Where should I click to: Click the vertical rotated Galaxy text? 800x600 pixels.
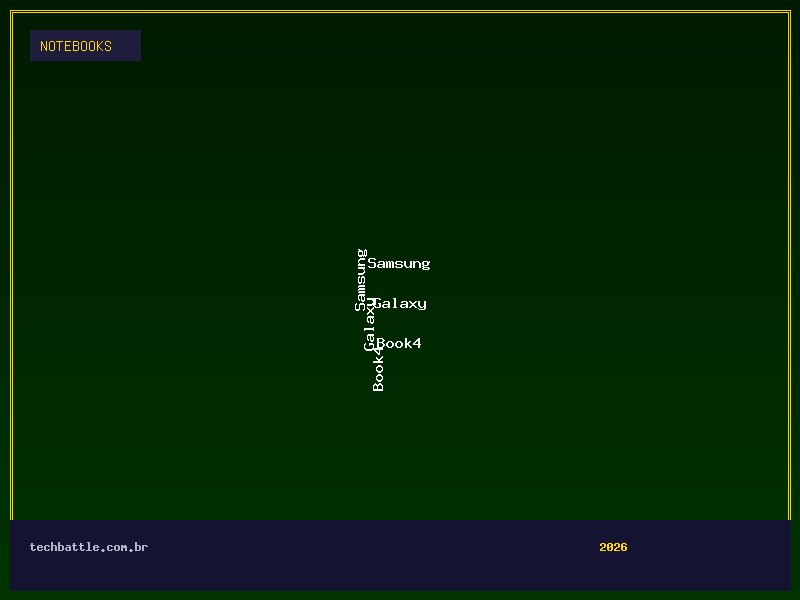coord(370,324)
